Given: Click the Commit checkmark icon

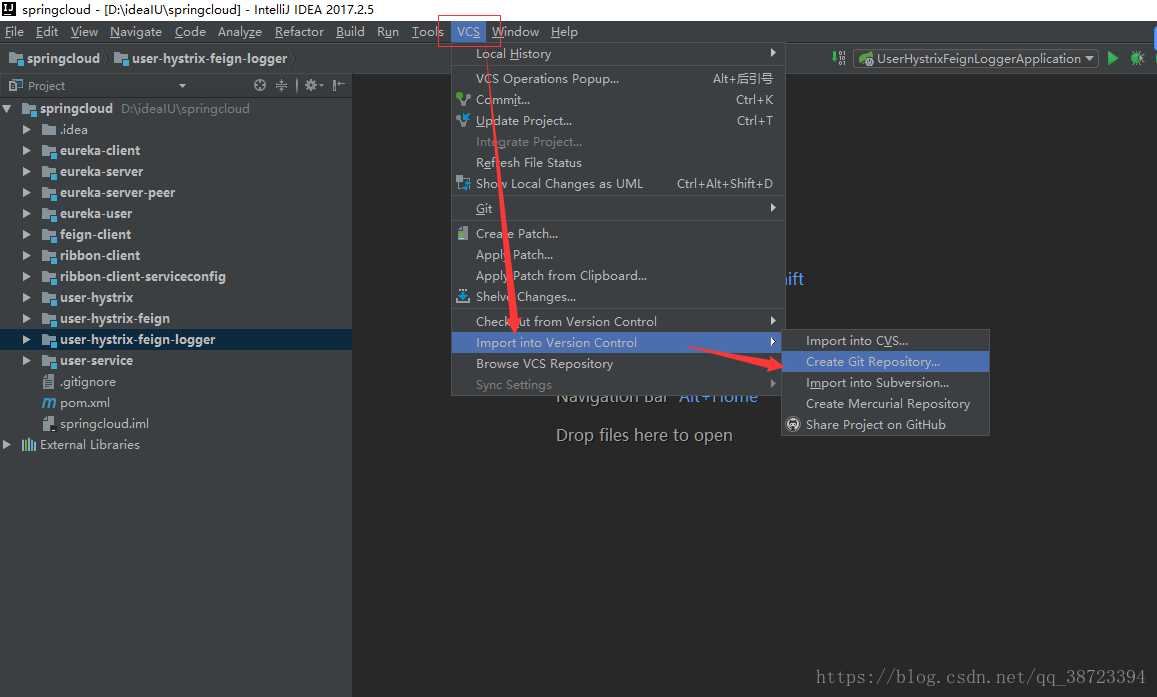Looking at the screenshot, I should (463, 99).
